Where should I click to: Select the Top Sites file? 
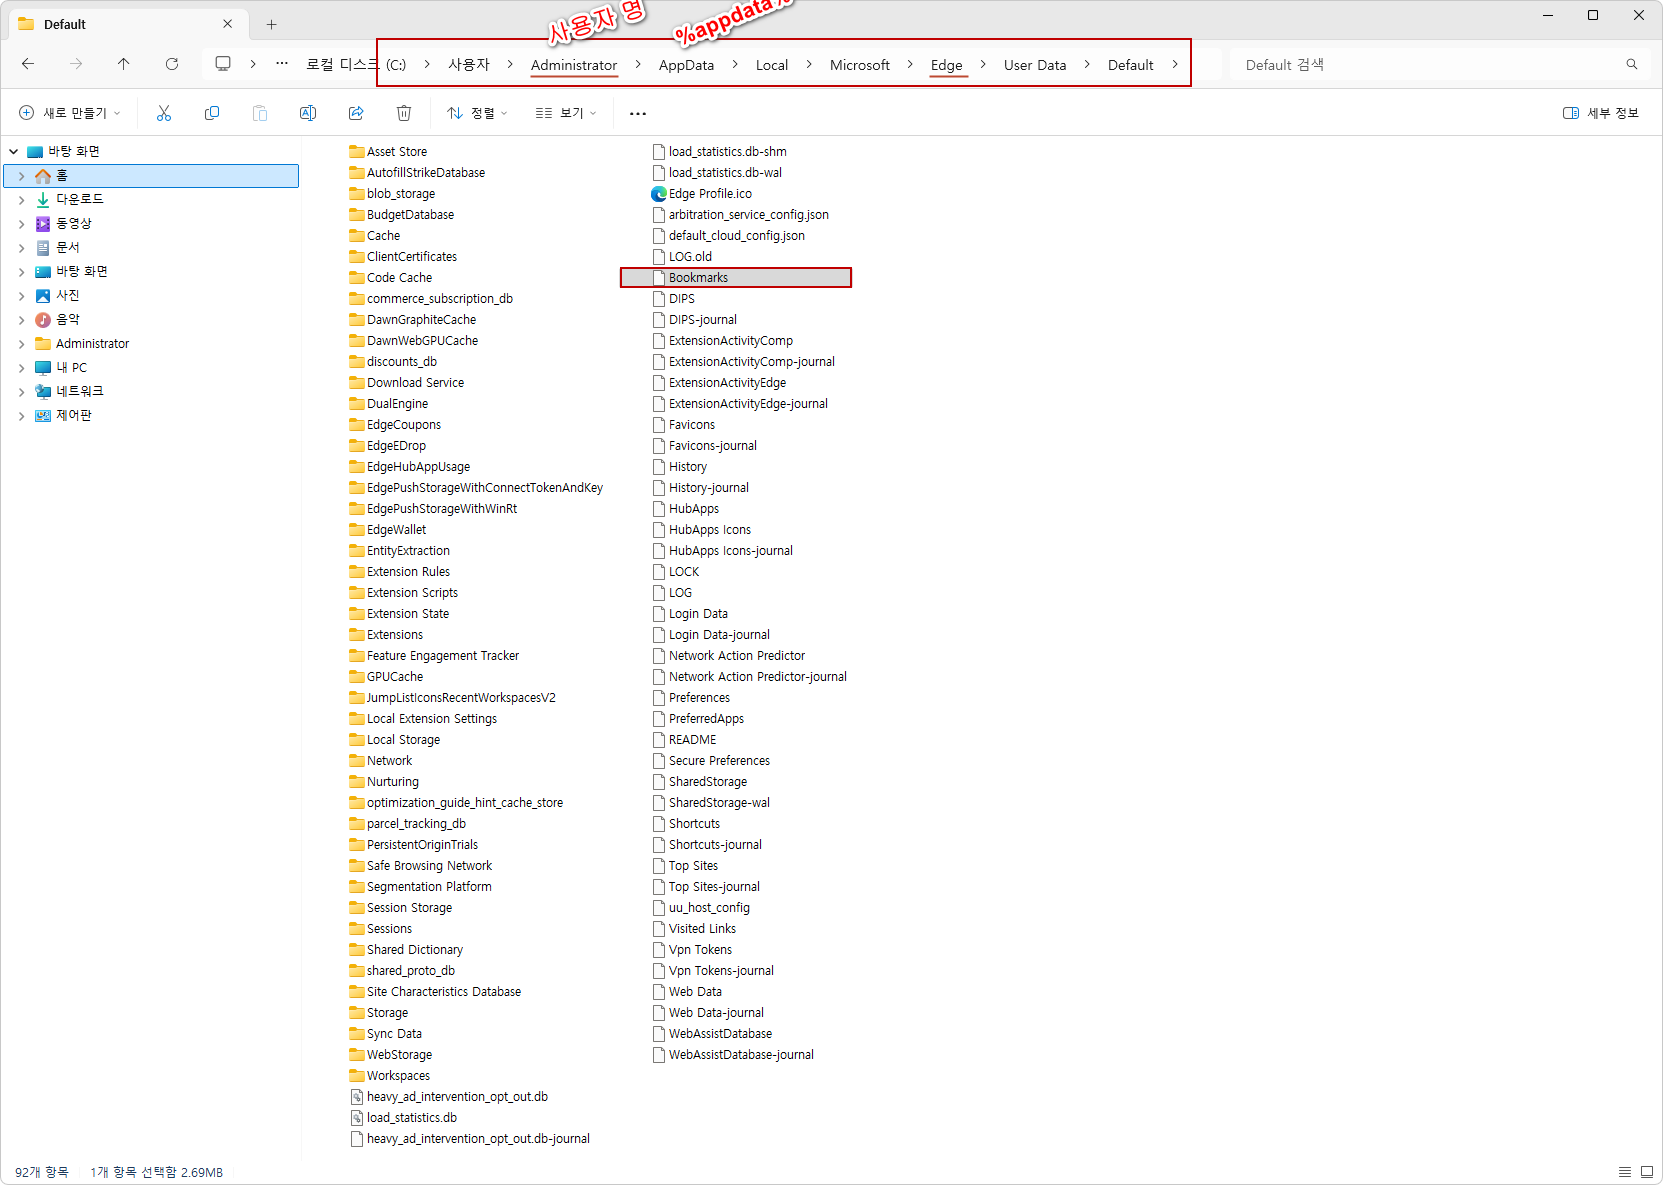(686, 866)
